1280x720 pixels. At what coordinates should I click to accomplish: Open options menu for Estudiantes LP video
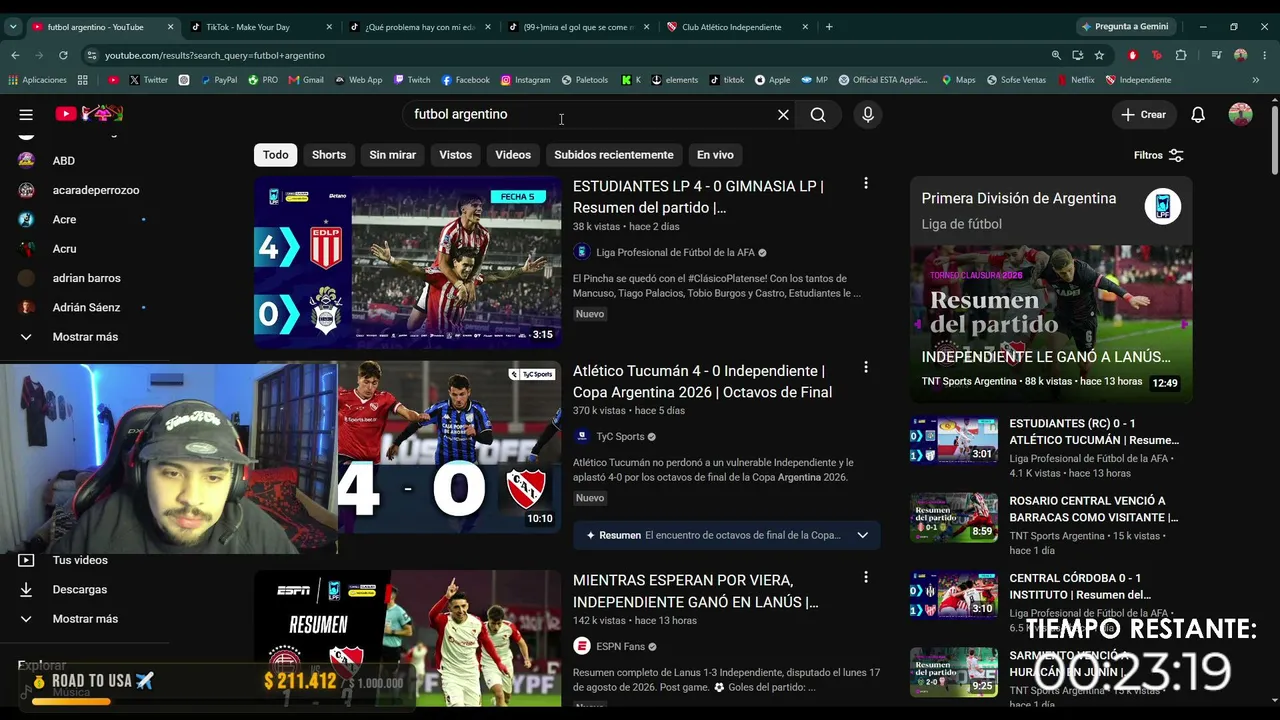[866, 183]
